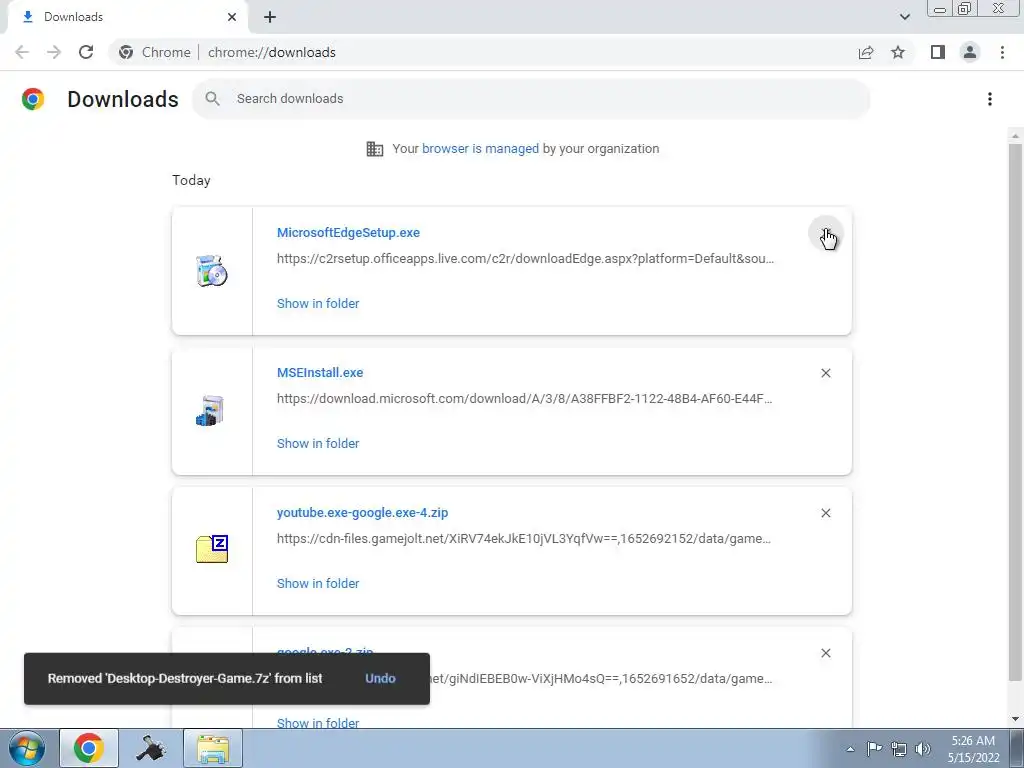
Task: Click the taskbar tool icon beside Chrome
Action: pos(151,748)
